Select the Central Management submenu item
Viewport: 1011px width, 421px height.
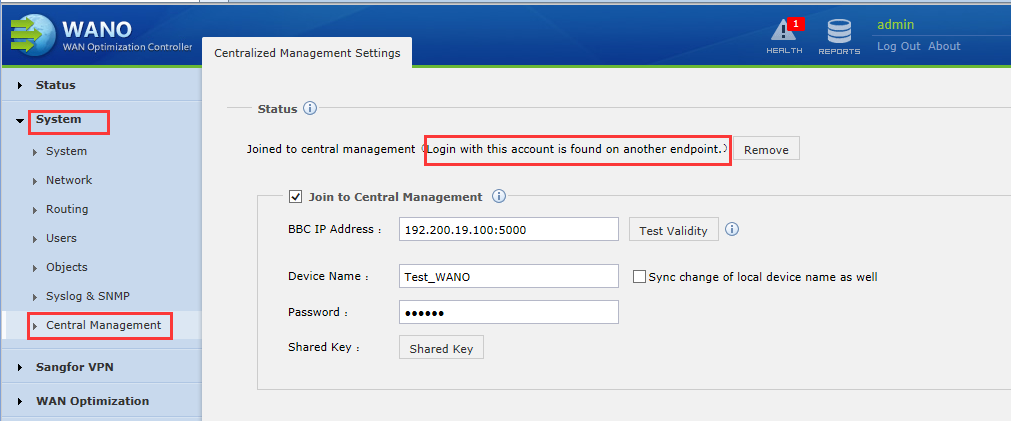coord(103,325)
